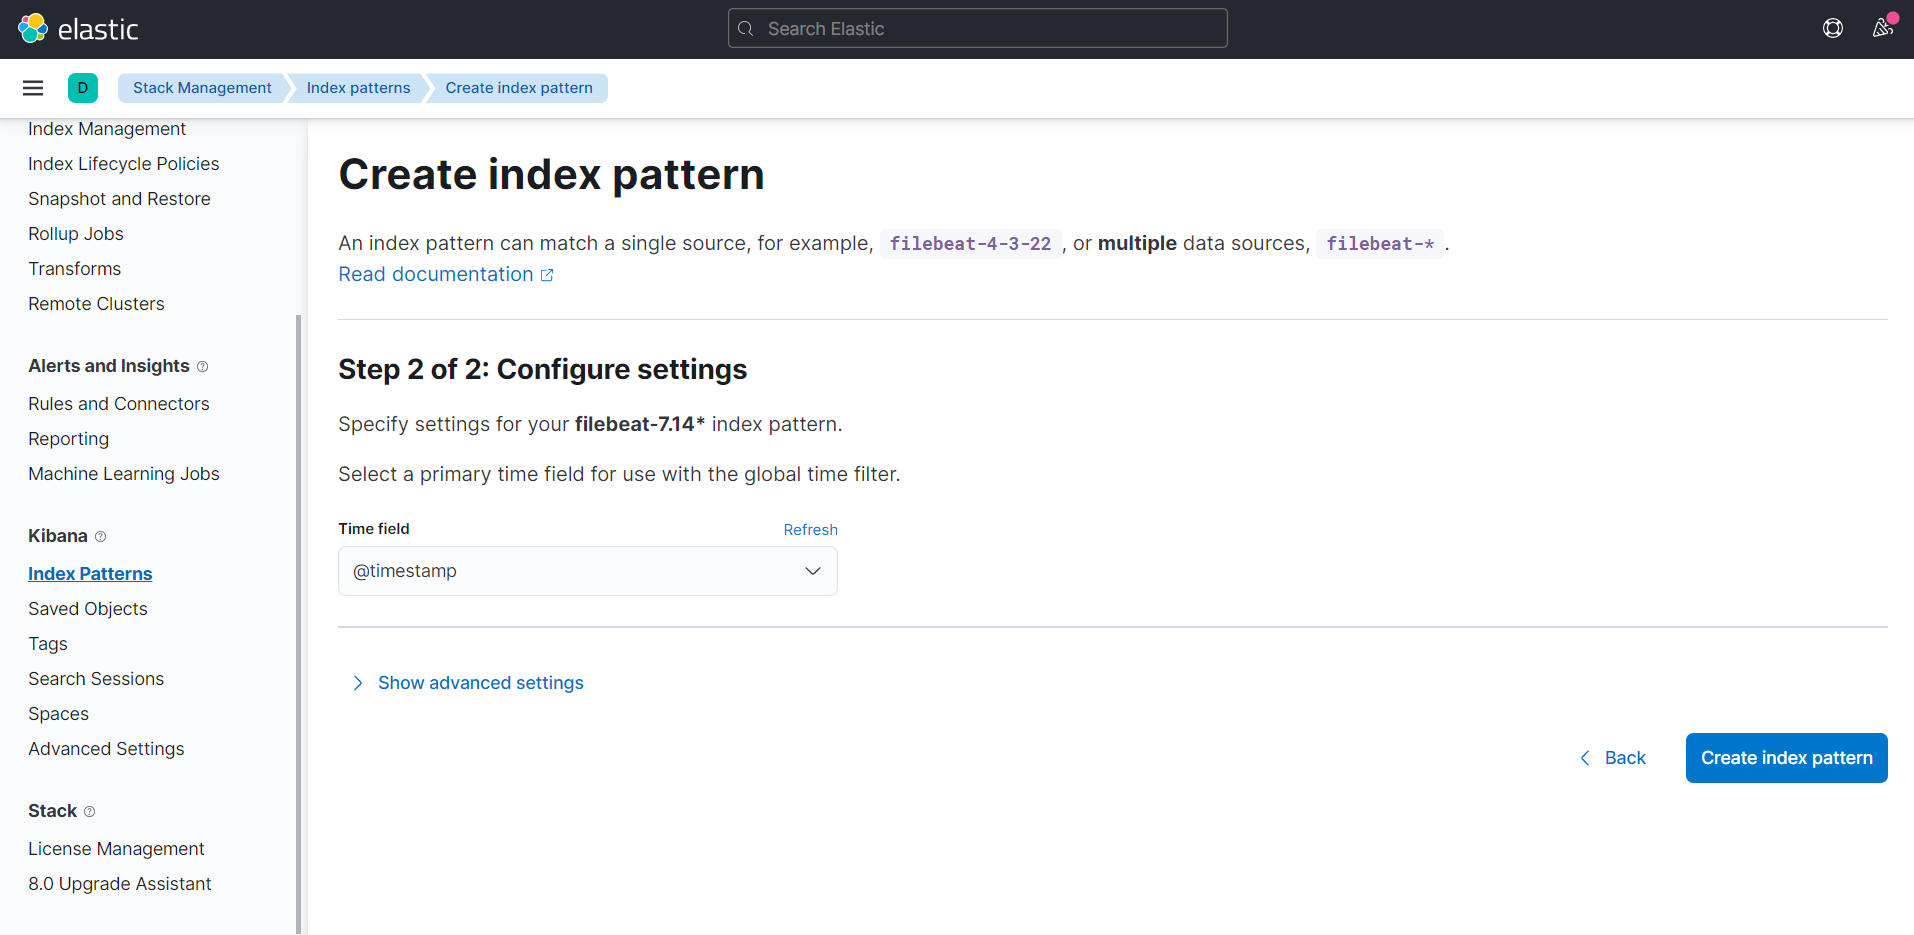The width and height of the screenshot is (1914, 935).
Task: Open the hamburger navigation menu
Action: tap(33, 88)
